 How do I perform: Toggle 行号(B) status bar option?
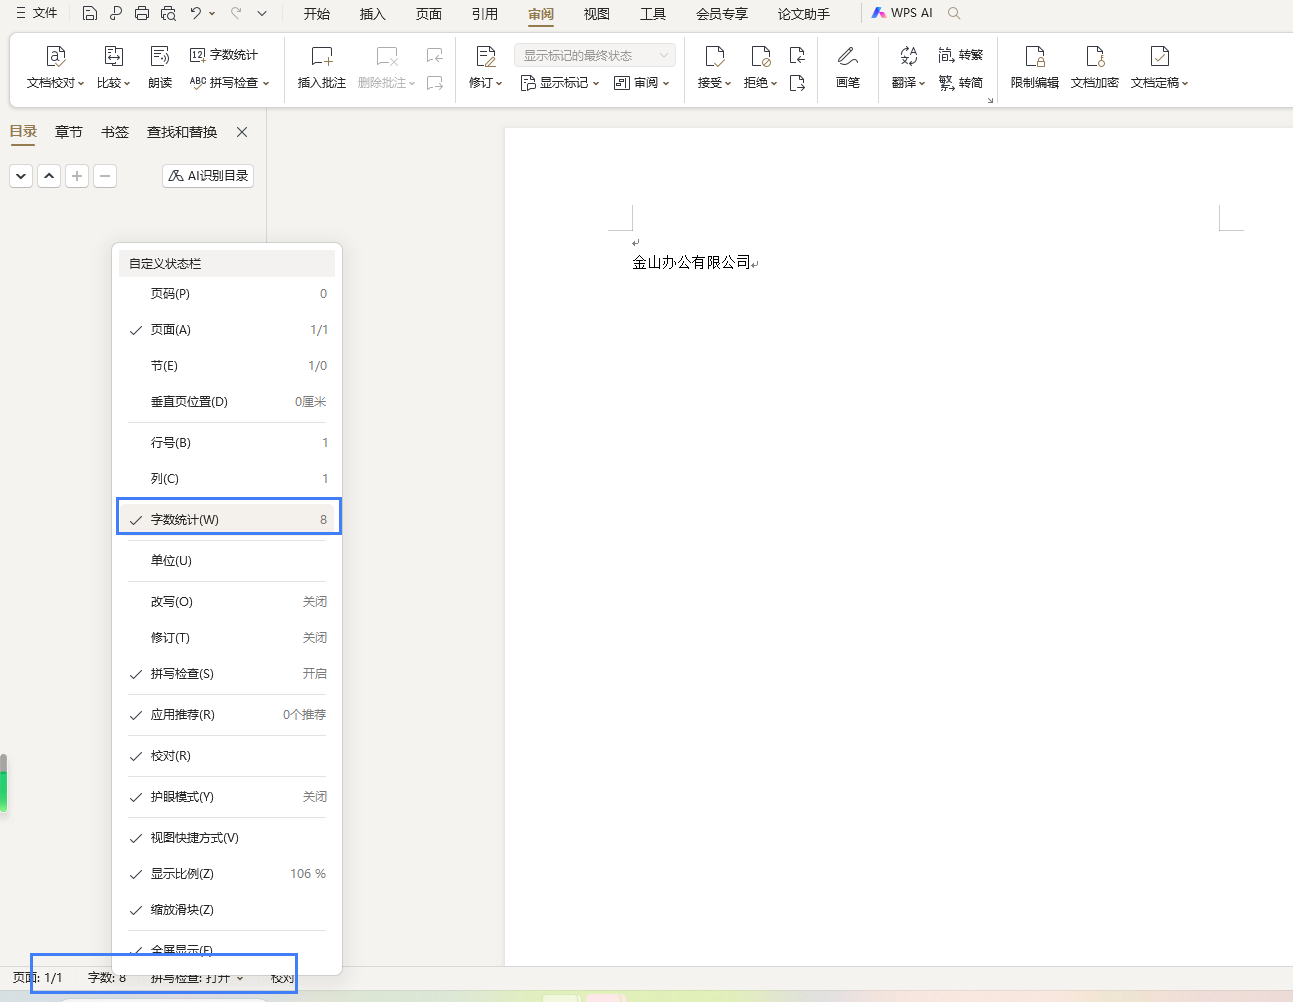click(228, 443)
